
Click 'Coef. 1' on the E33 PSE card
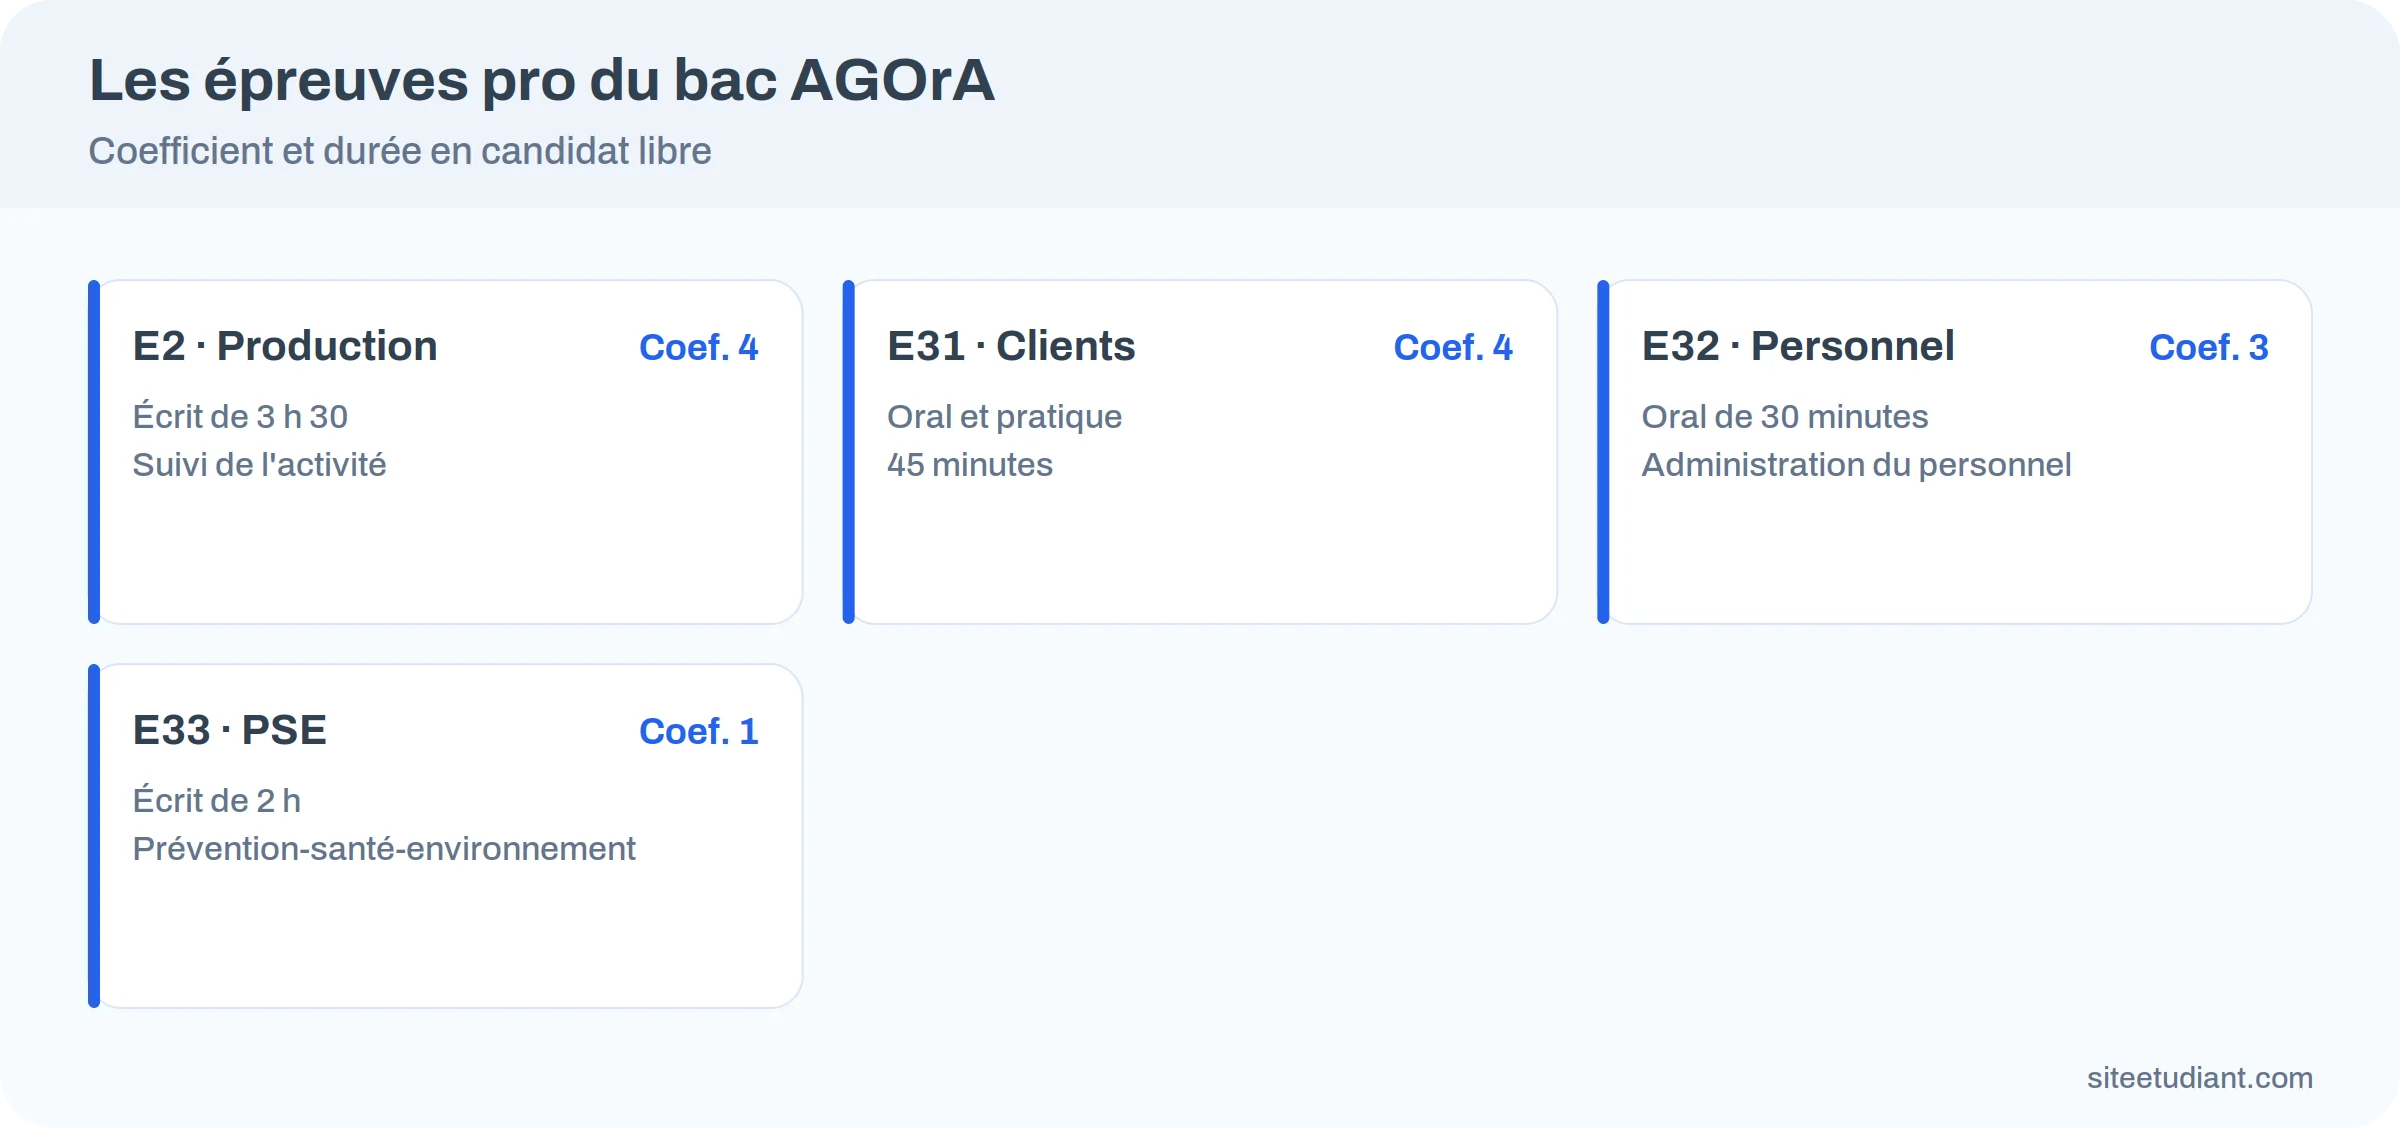pos(699,731)
